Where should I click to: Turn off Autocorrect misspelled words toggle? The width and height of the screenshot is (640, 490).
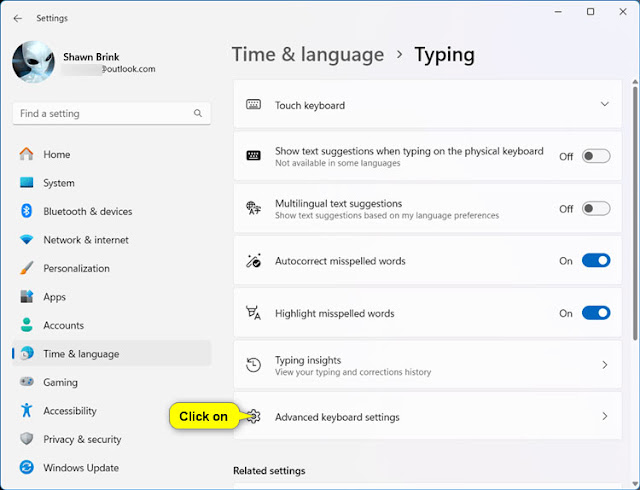pos(596,261)
